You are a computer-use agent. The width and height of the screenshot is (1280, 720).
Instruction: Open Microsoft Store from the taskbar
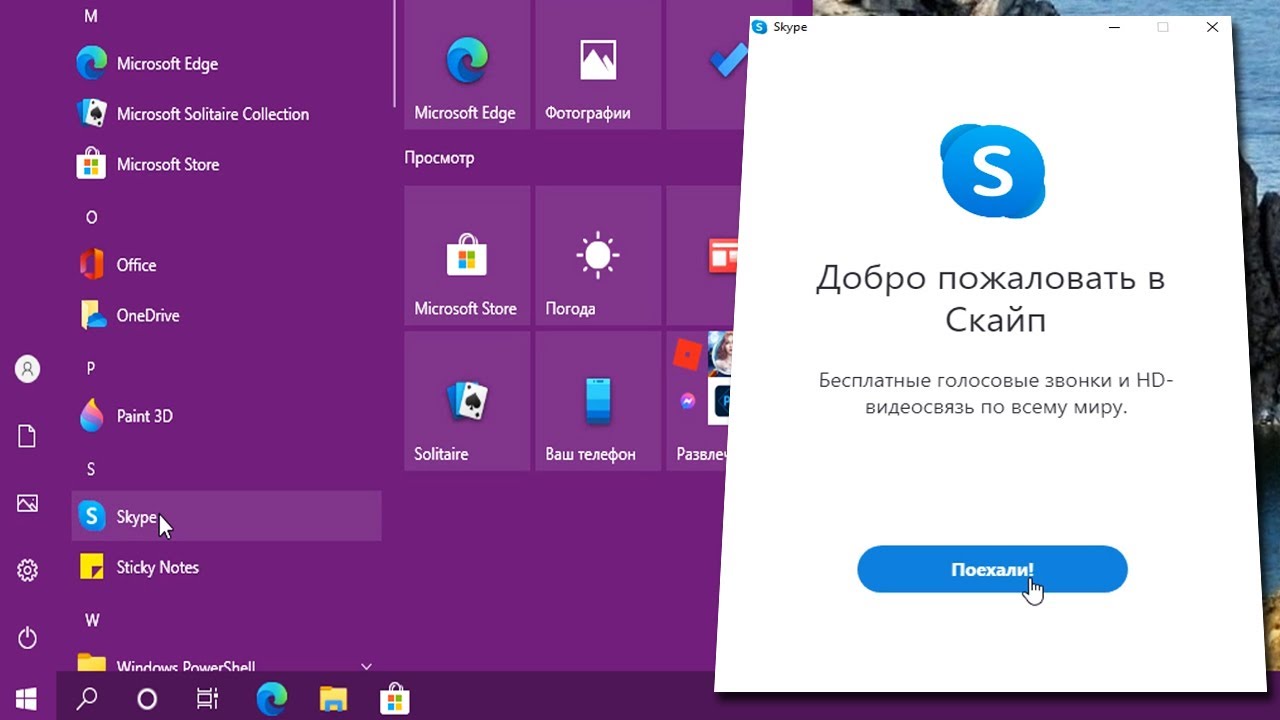(395, 698)
